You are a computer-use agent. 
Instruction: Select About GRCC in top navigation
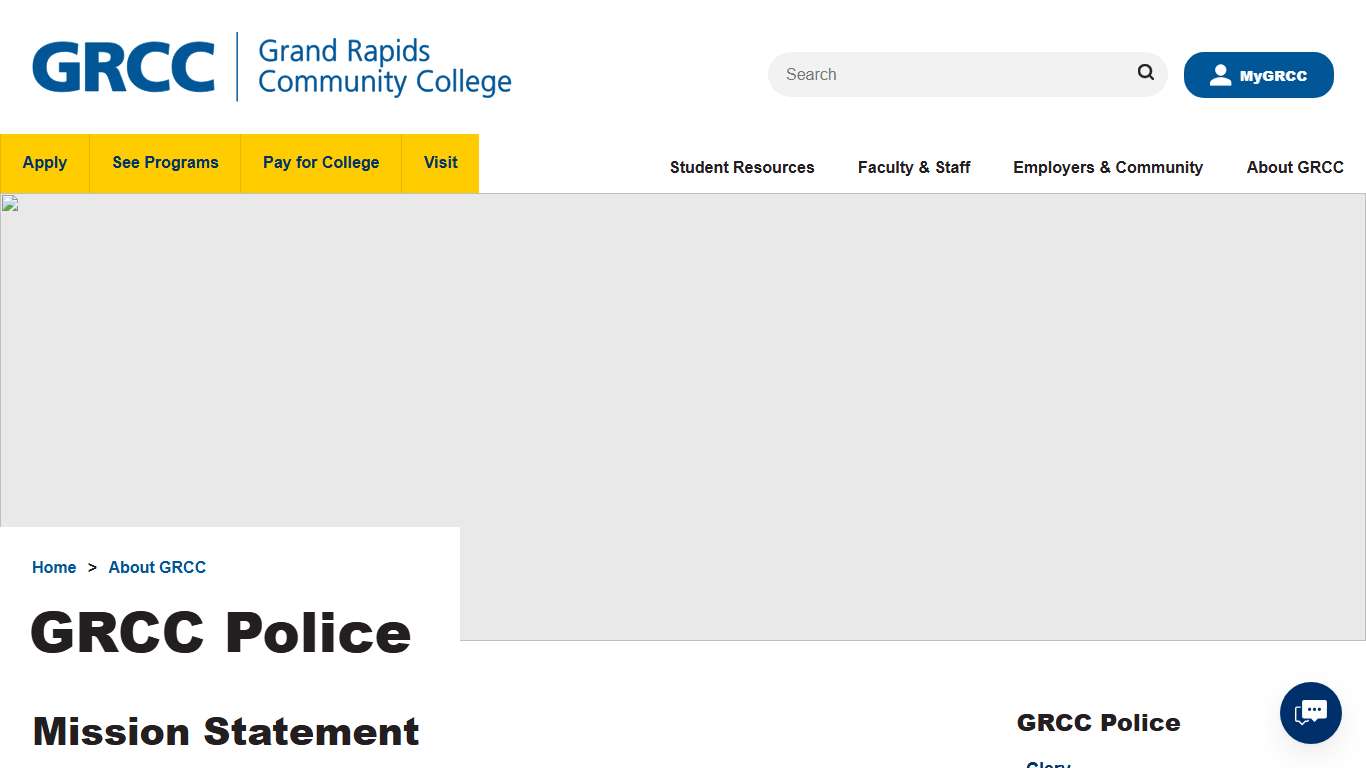[1294, 167]
